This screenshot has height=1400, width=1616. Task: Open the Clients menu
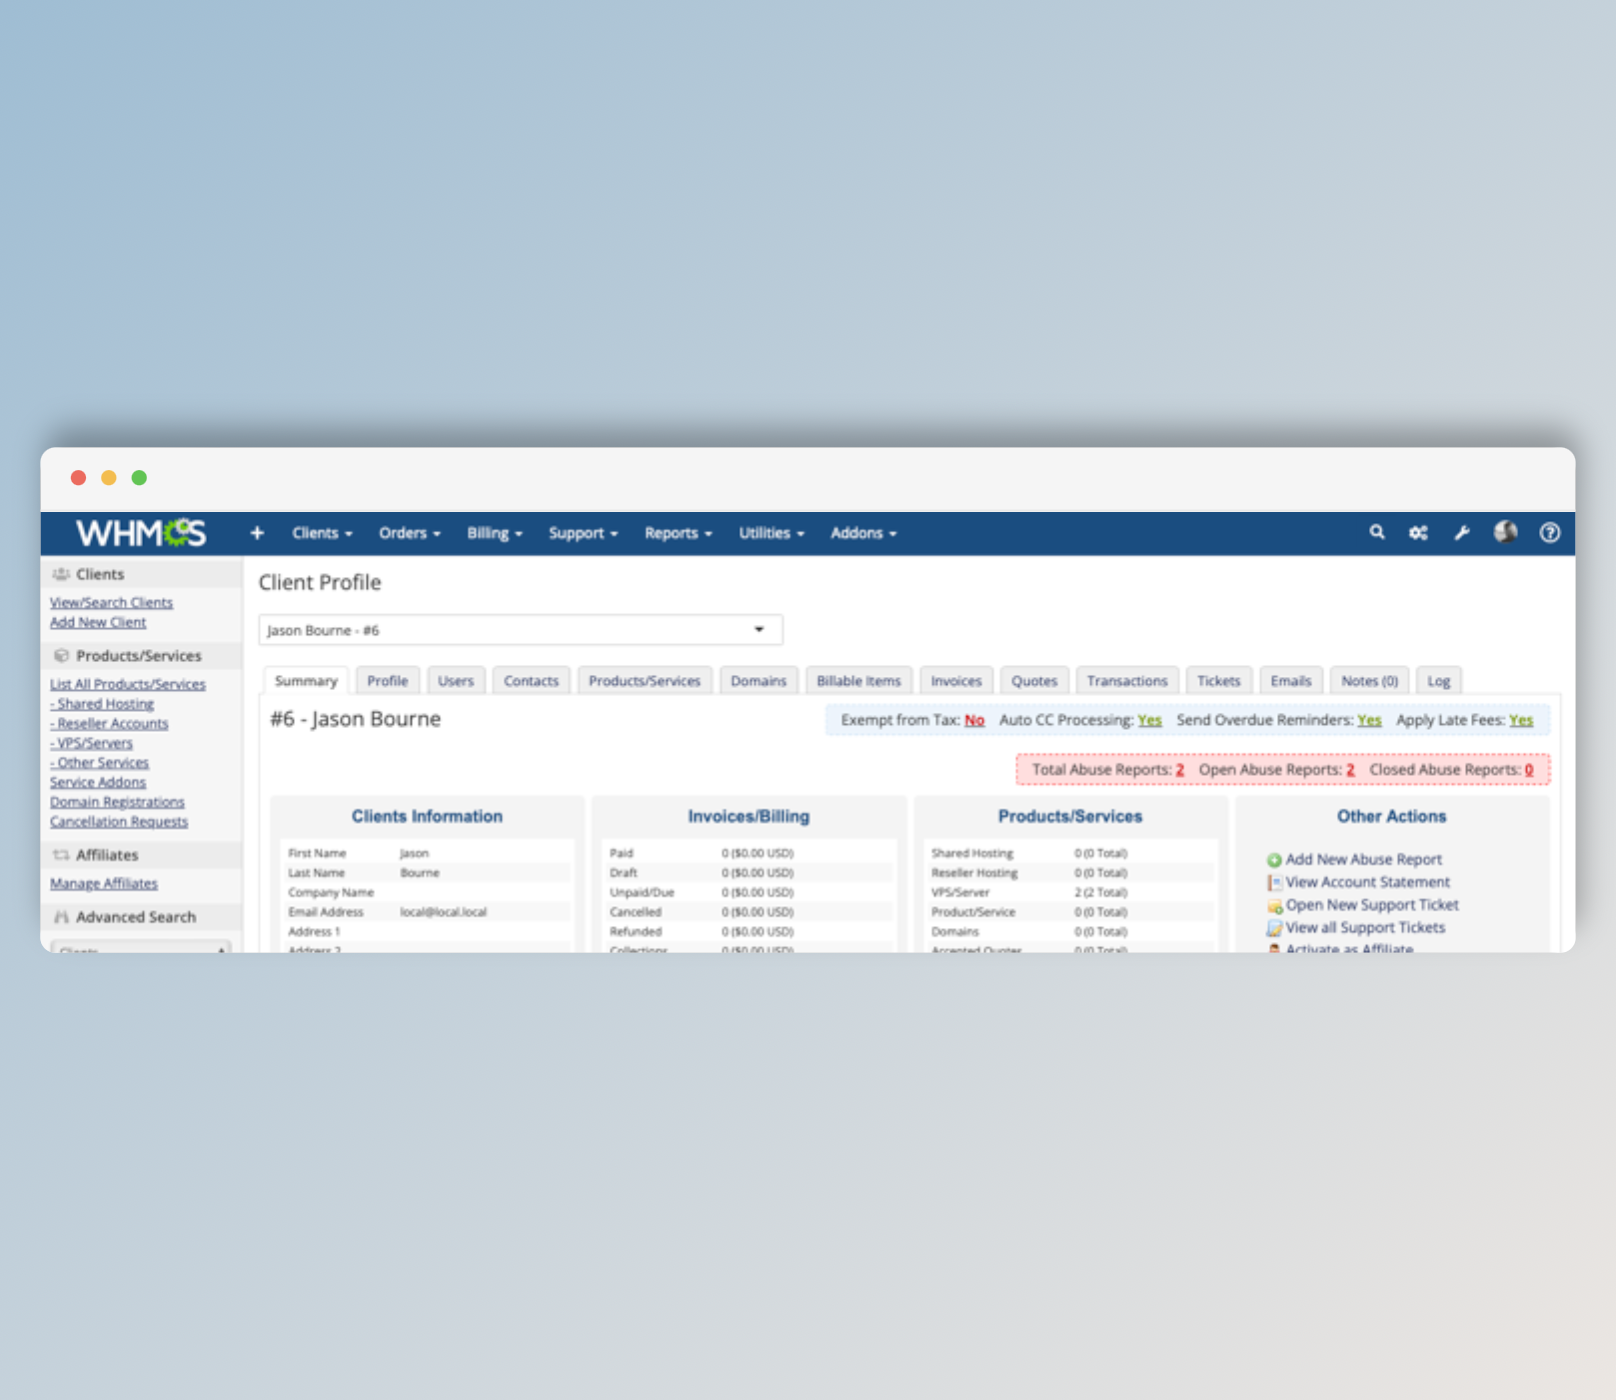click(x=322, y=533)
